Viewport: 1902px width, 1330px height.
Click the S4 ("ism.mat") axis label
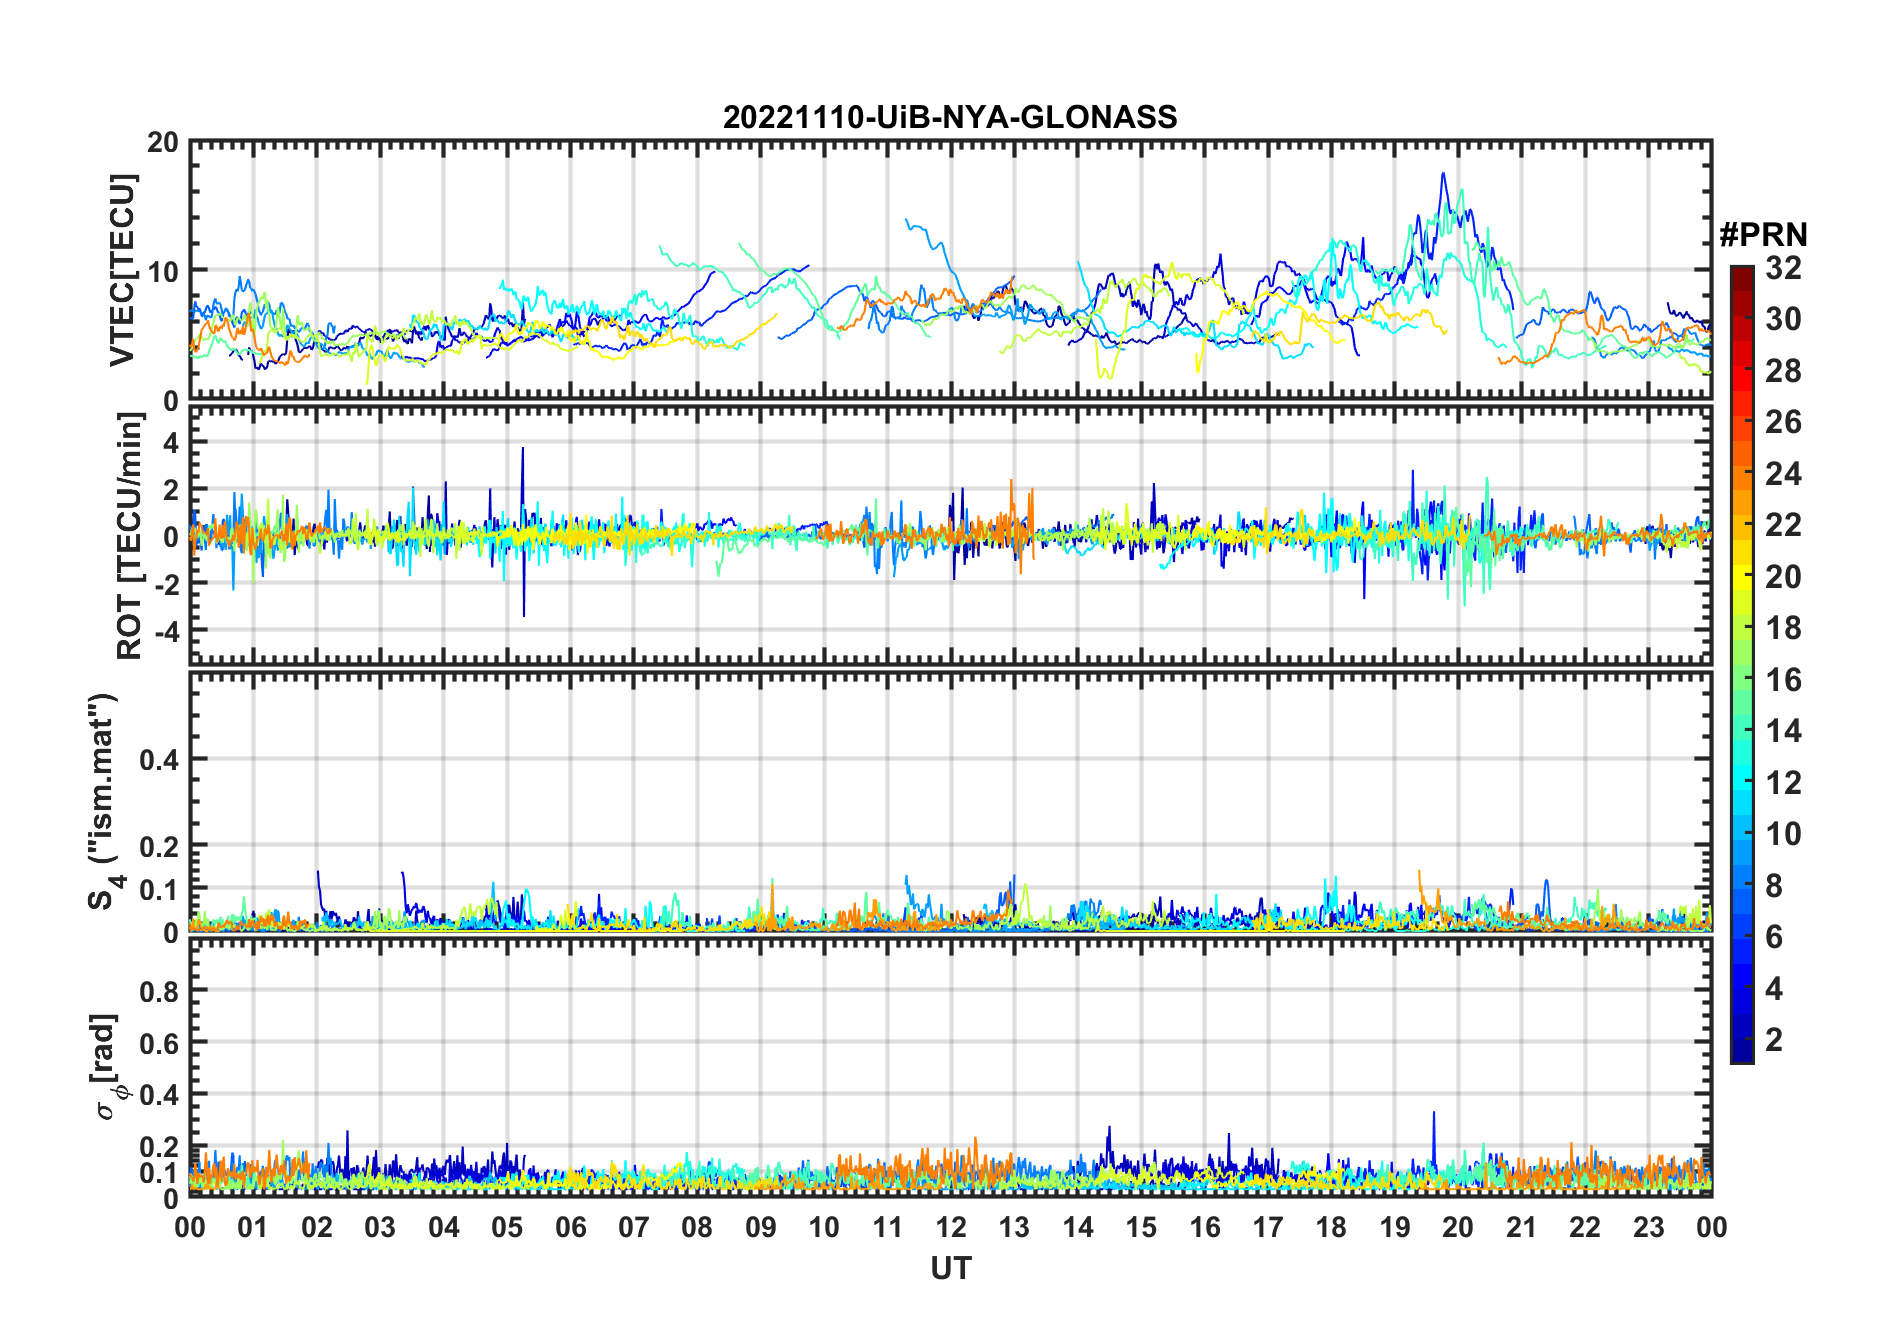click(x=104, y=801)
